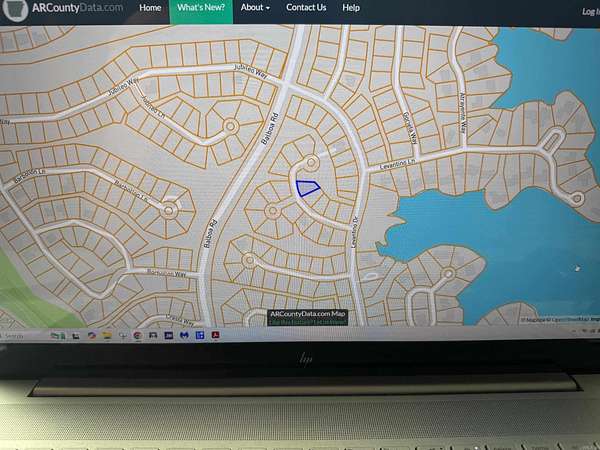600x450 pixels.
Task: Click the mouse cursor marker near lake
Action: pyautogui.click(x=577, y=267)
